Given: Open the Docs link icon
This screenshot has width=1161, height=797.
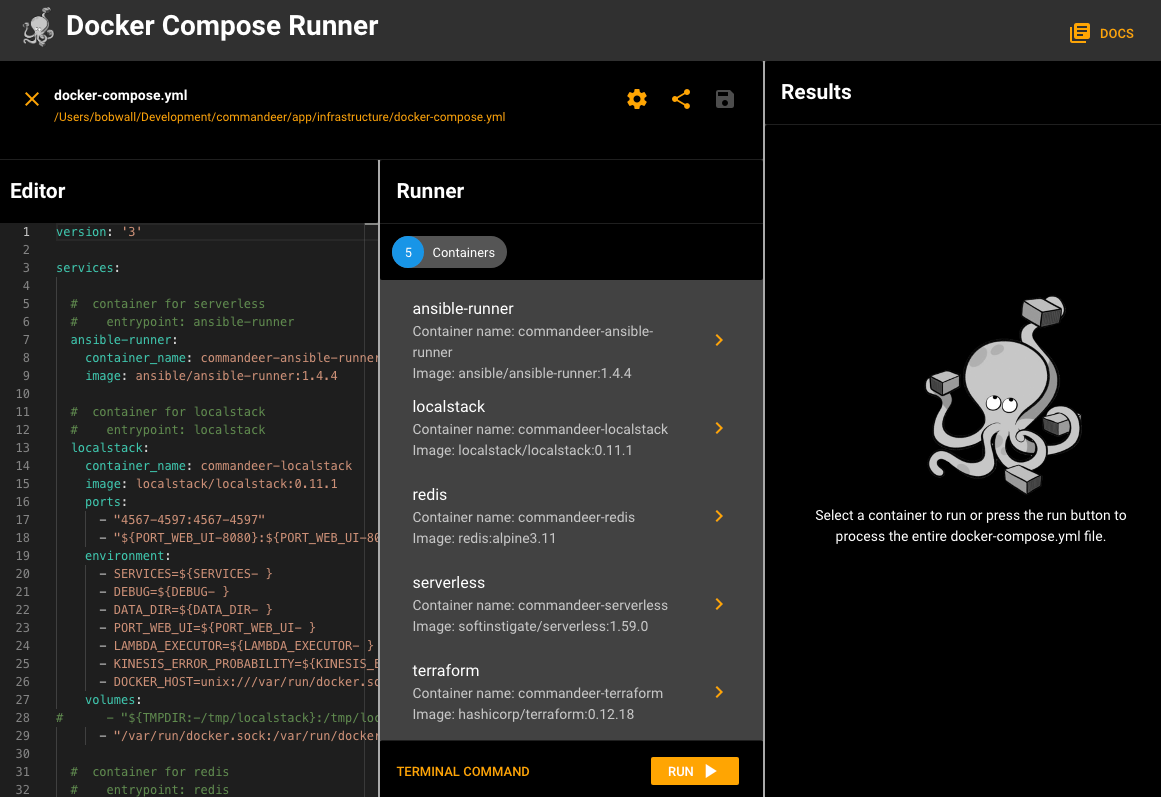Looking at the screenshot, I should click(1080, 33).
